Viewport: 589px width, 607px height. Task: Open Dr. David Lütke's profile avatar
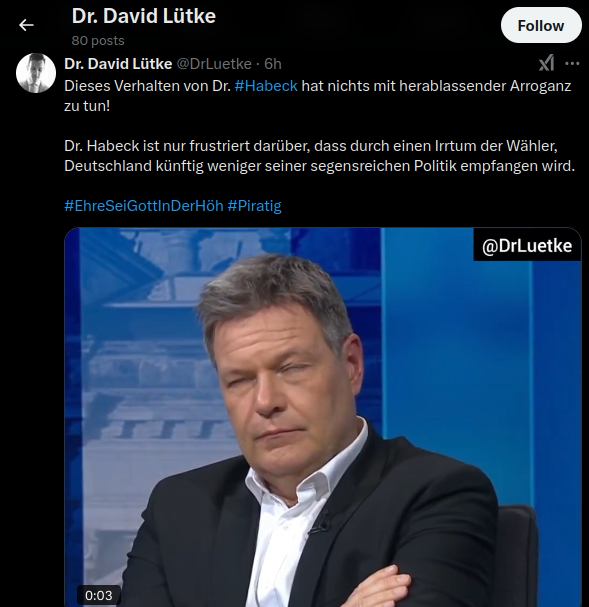(x=36, y=73)
